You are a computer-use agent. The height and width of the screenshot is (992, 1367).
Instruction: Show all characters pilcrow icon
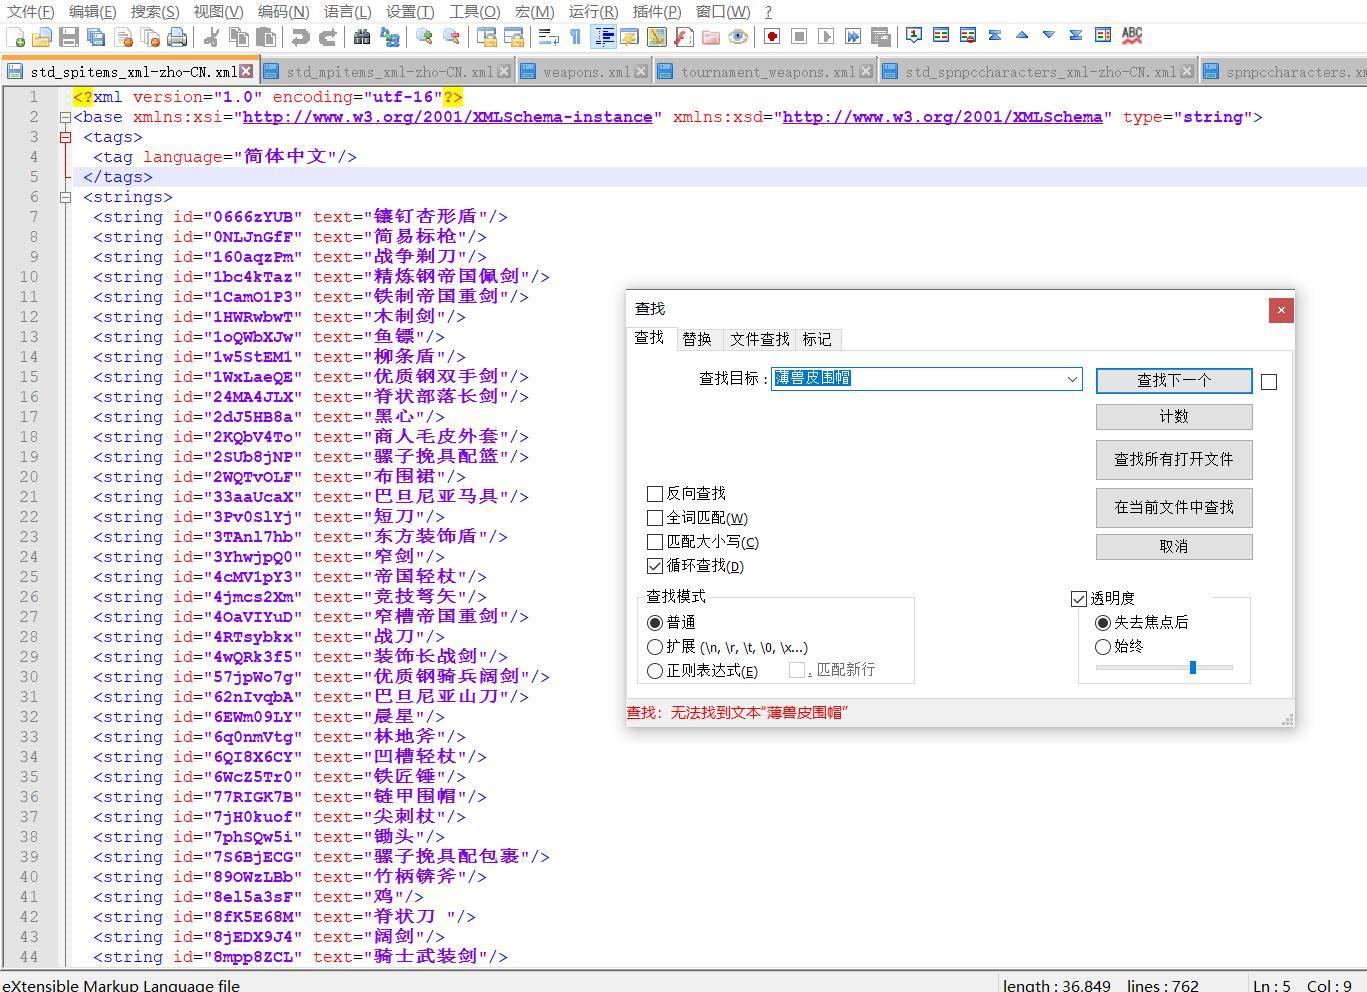point(576,37)
